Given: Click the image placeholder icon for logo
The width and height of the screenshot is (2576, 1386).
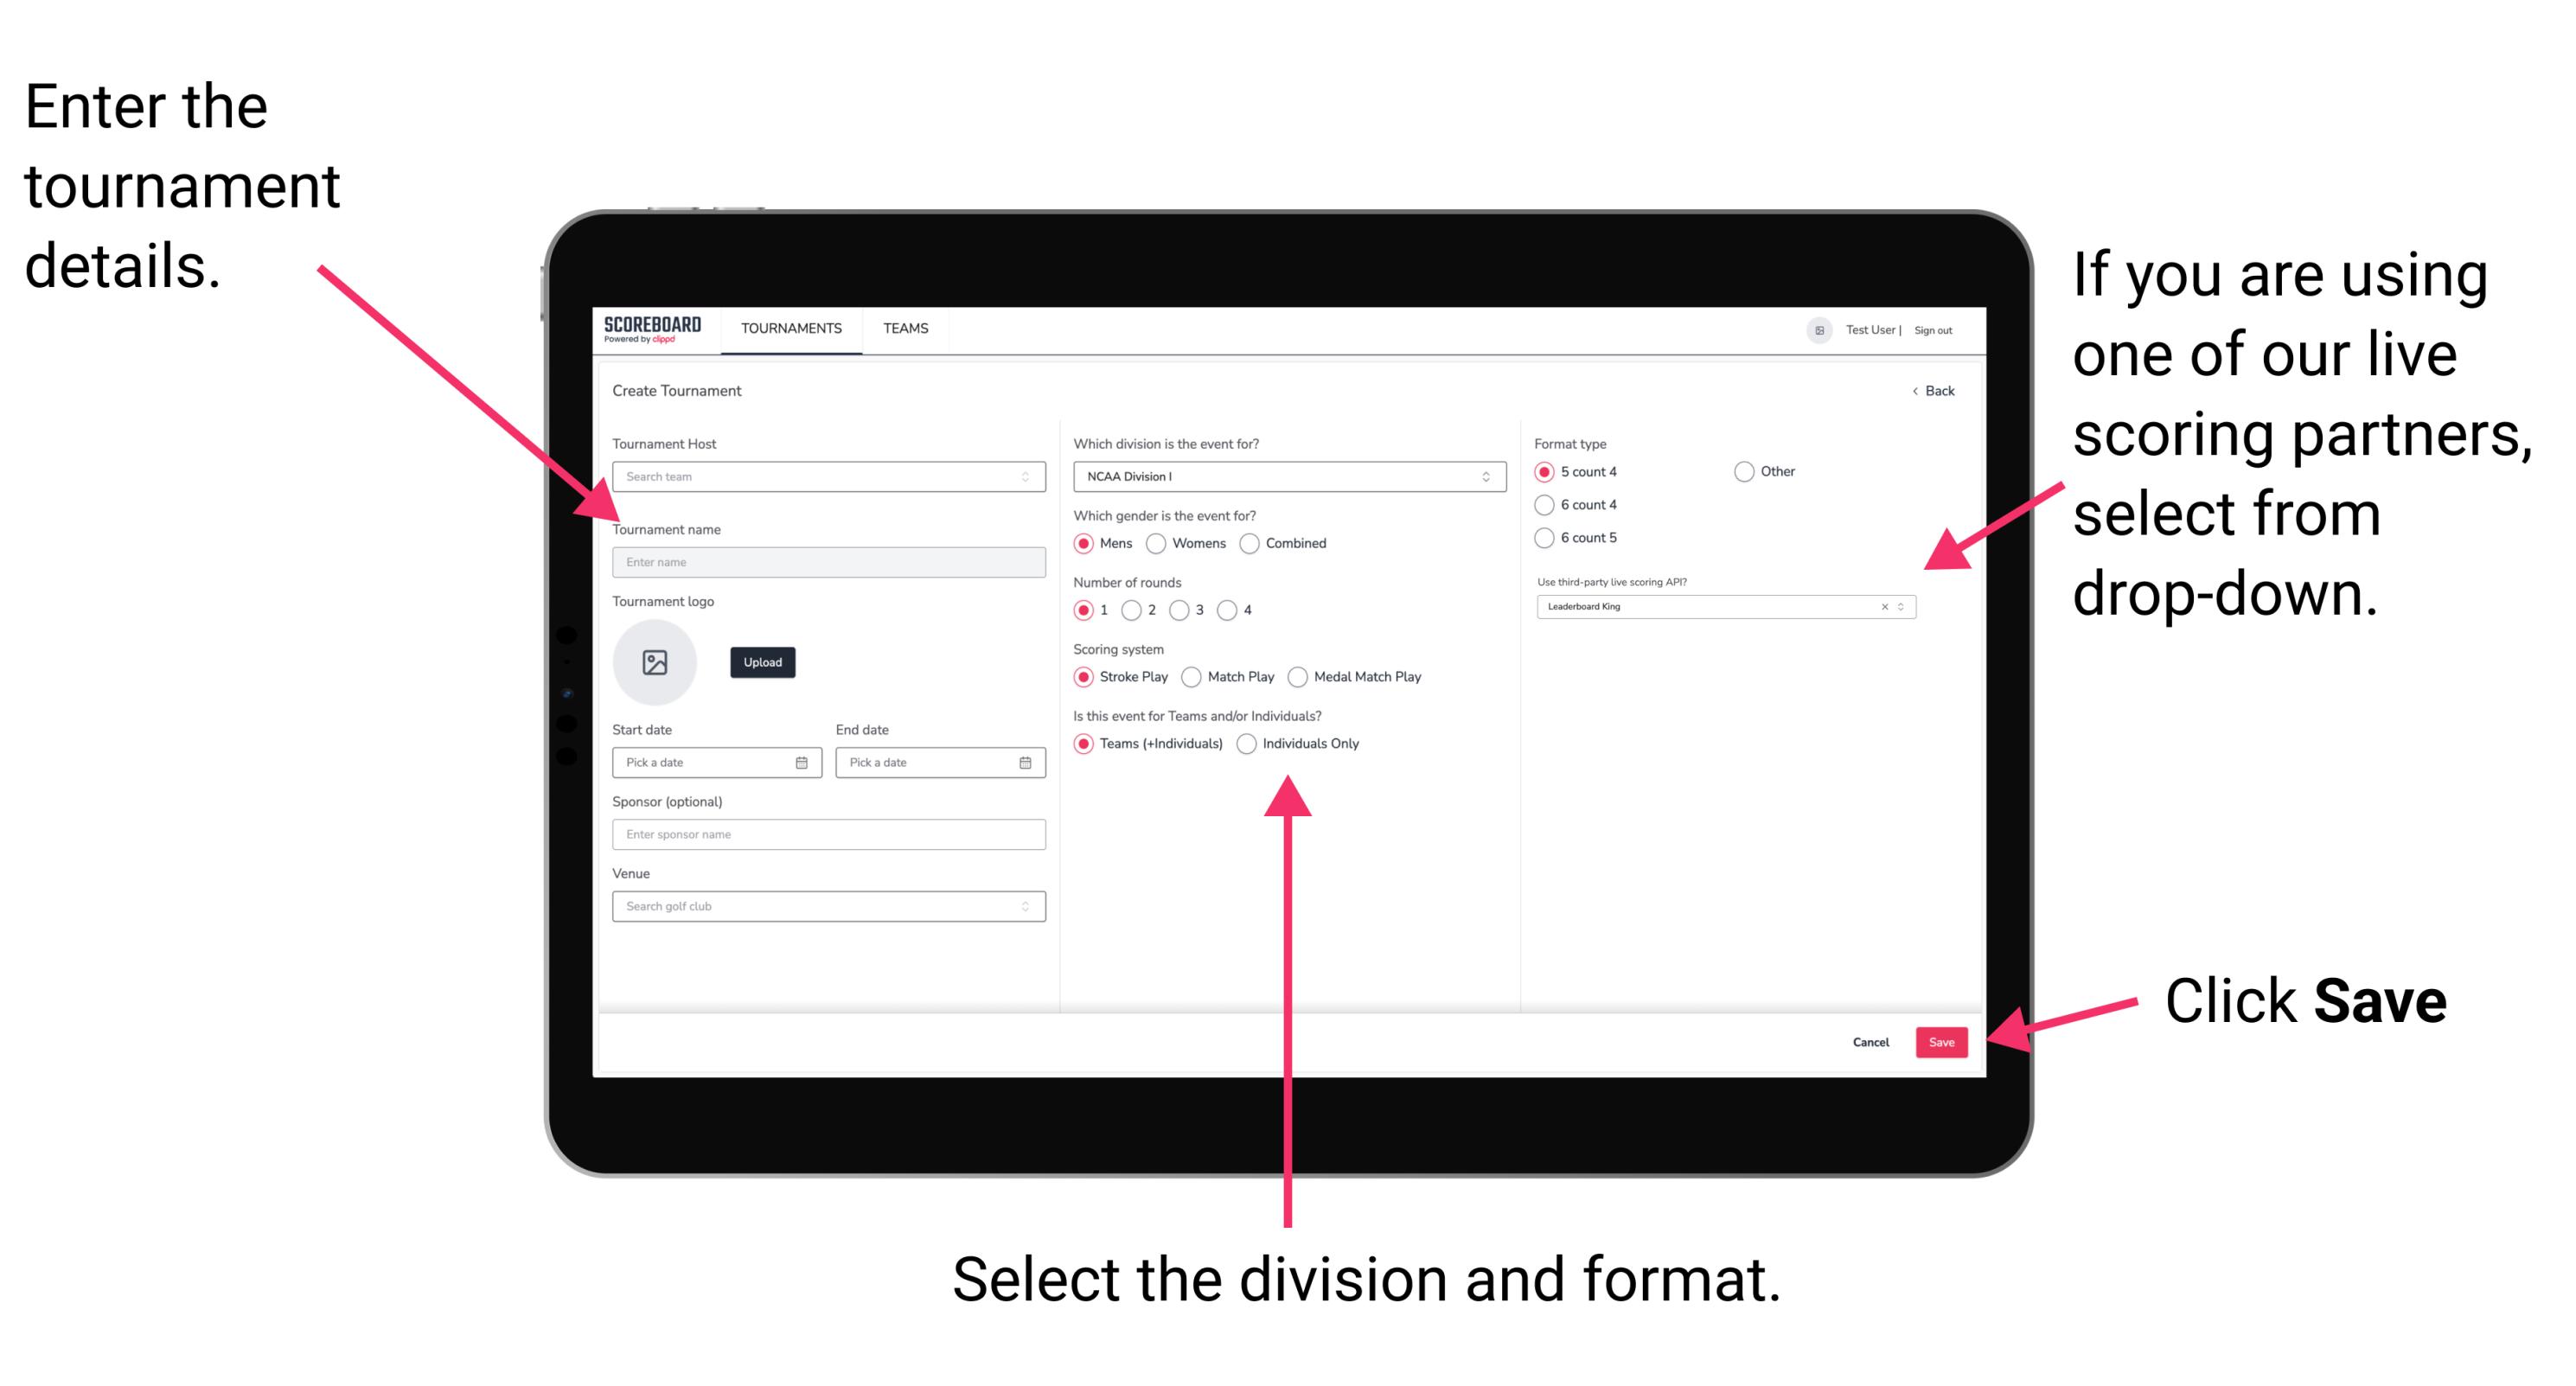Looking at the screenshot, I should coord(655,662).
